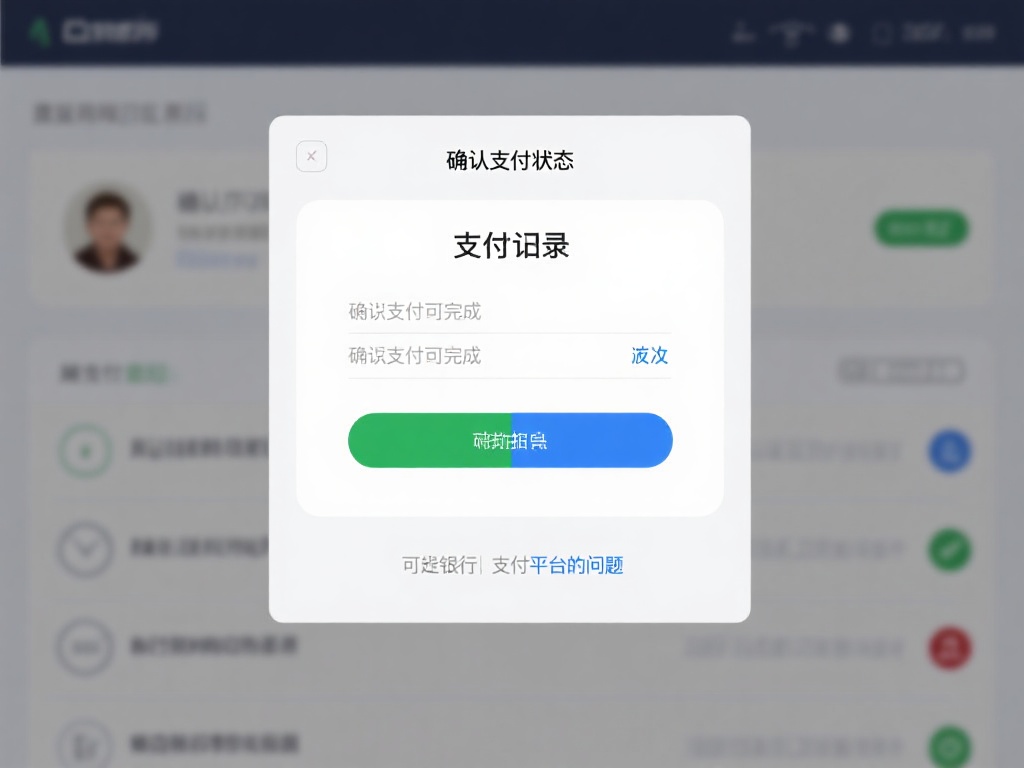Click the user profile avatar photo

108,229
